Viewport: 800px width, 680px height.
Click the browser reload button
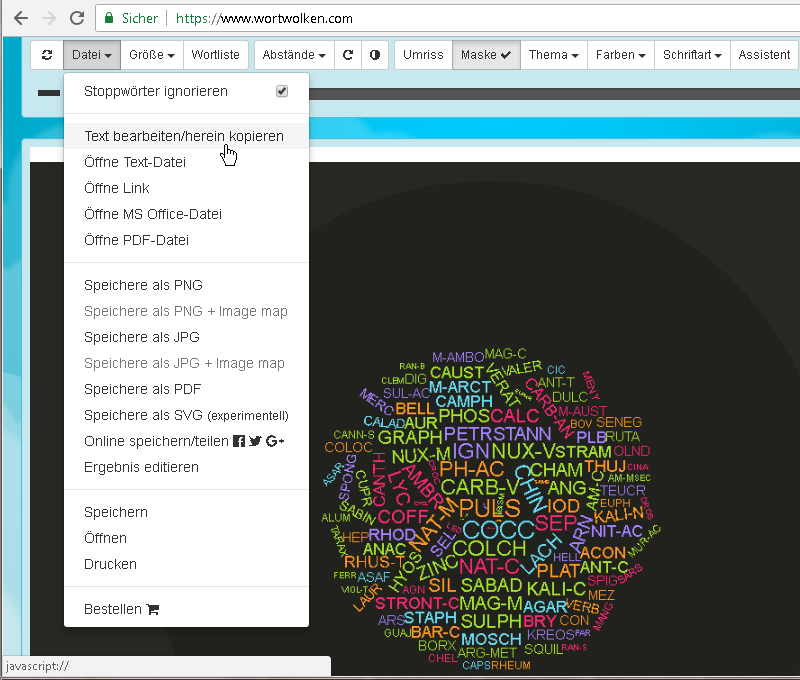coord(77,18)
